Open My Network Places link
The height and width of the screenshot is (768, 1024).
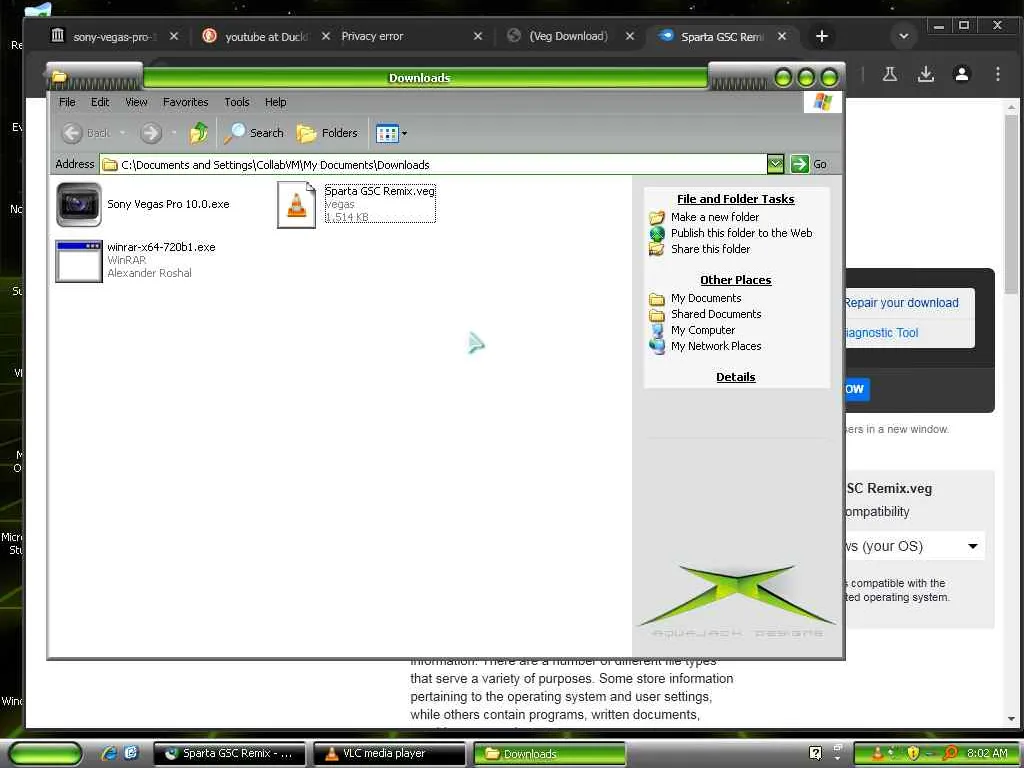point(716,346)
